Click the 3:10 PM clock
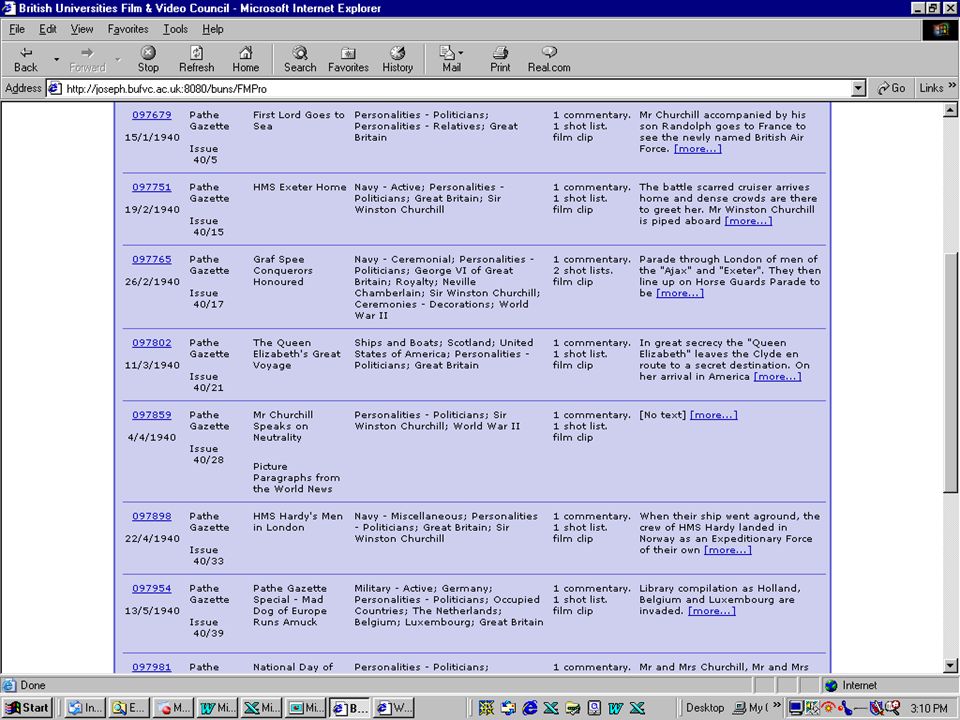960x720 pixels. click(929, 708)
